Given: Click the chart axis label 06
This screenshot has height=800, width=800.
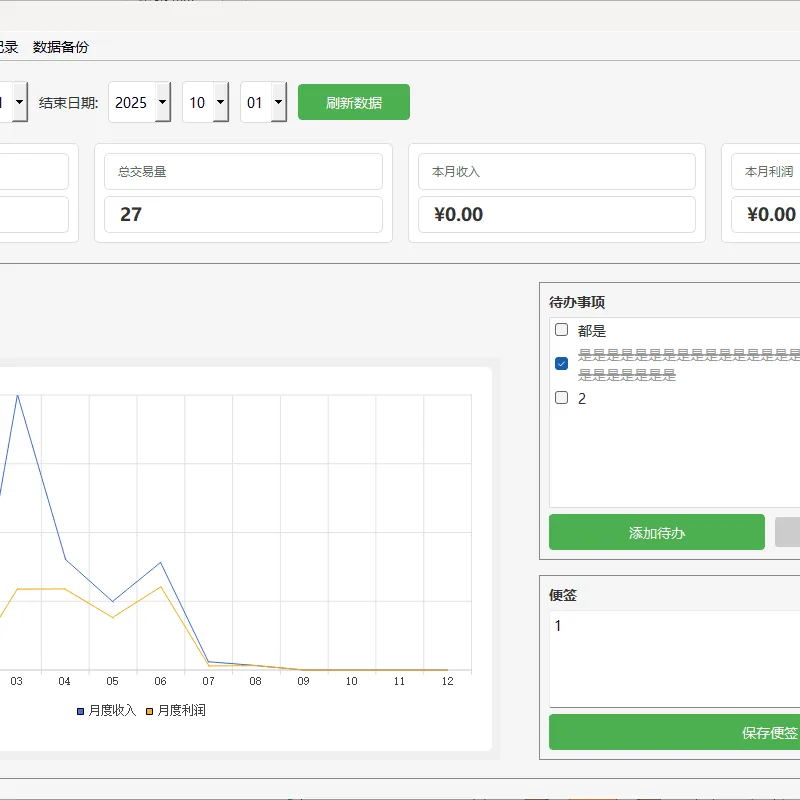Looking at the screenshot, I should coord(160,681).
